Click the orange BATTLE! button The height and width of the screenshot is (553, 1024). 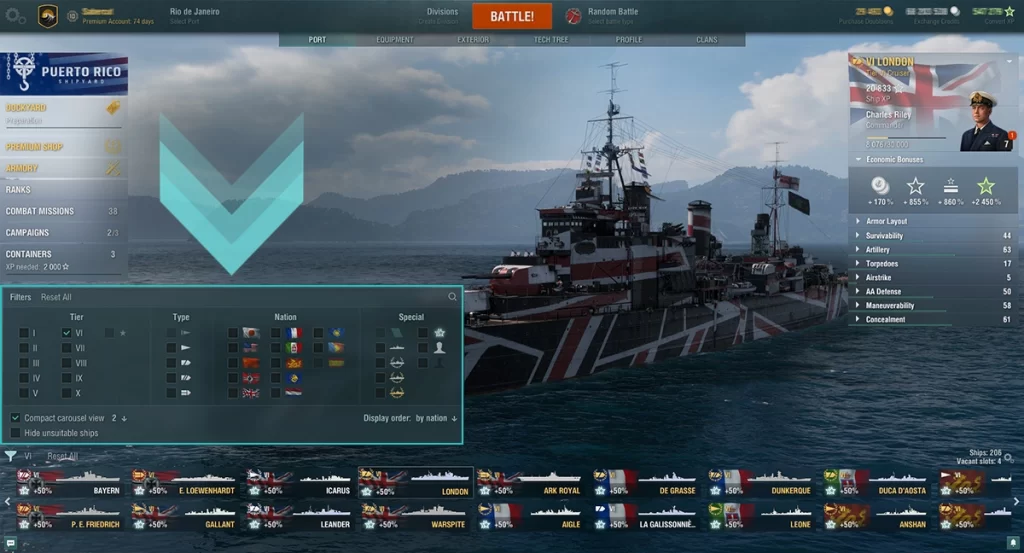pyautogui.click(x=512, y=16)
